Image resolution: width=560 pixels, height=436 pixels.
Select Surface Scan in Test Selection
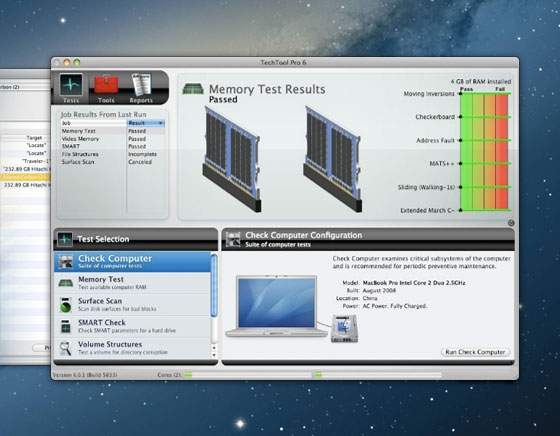(x=132, y=305)
